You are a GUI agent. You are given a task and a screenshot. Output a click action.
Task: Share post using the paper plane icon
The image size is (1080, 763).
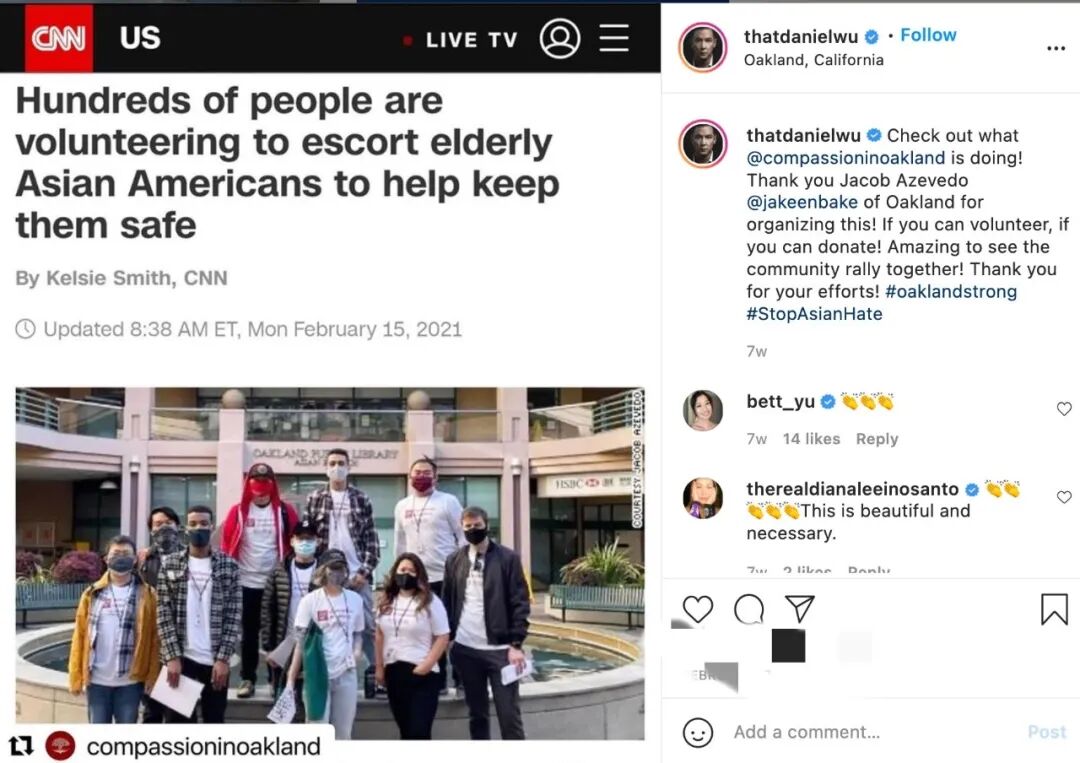[800, 609]
